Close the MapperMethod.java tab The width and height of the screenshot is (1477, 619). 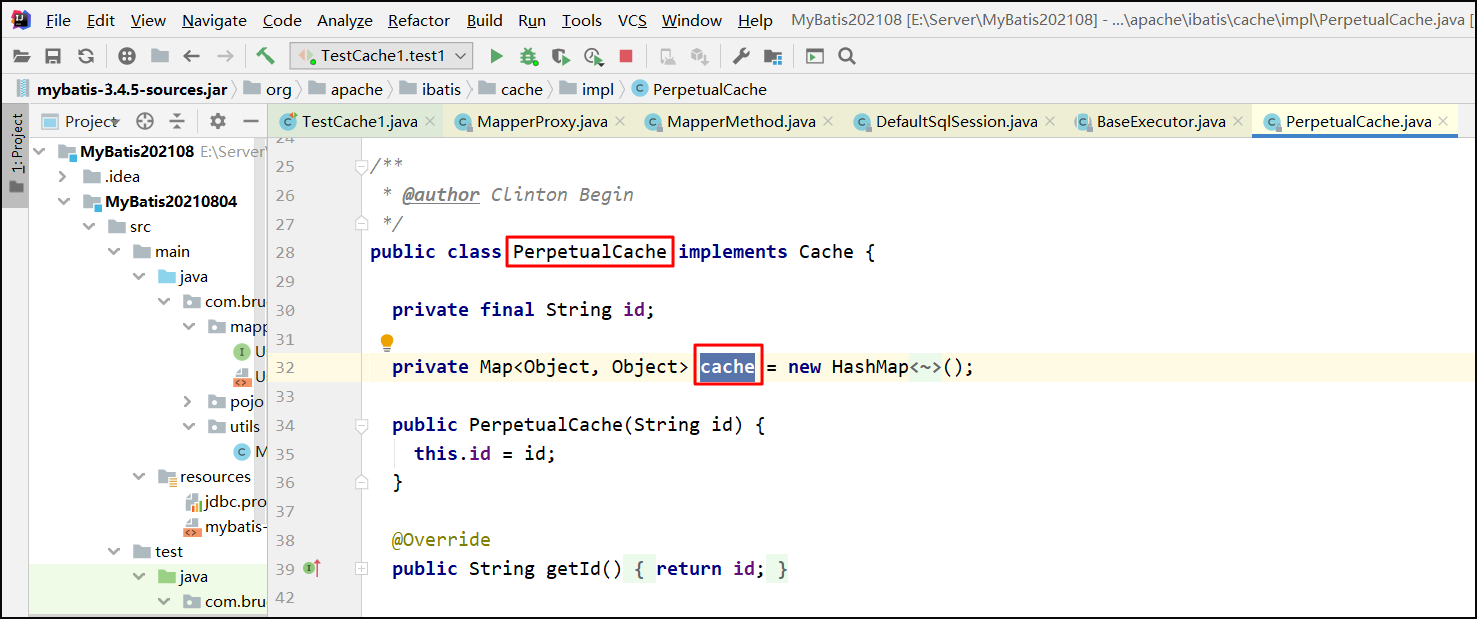pyautogui.click(x=828, y=121)
